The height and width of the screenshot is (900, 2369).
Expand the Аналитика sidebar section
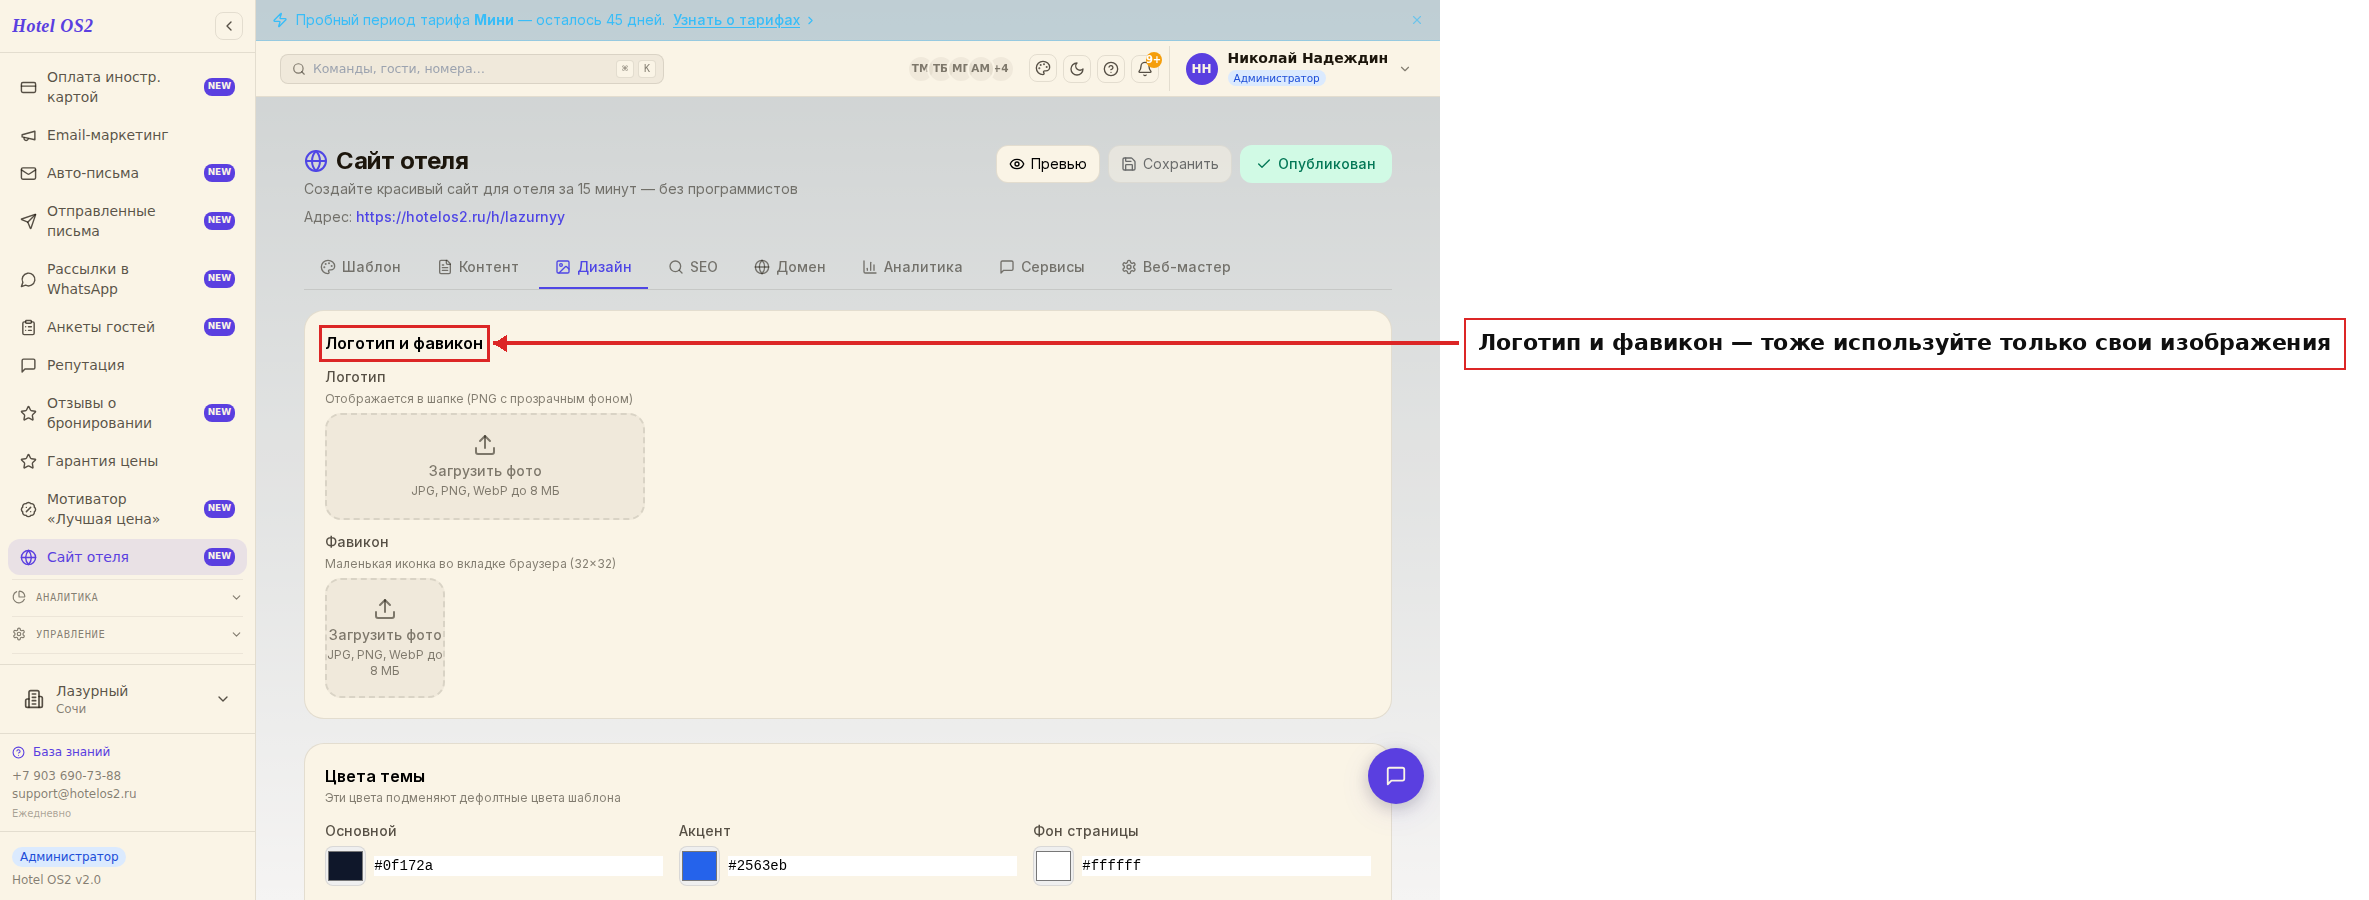[127, 597]
